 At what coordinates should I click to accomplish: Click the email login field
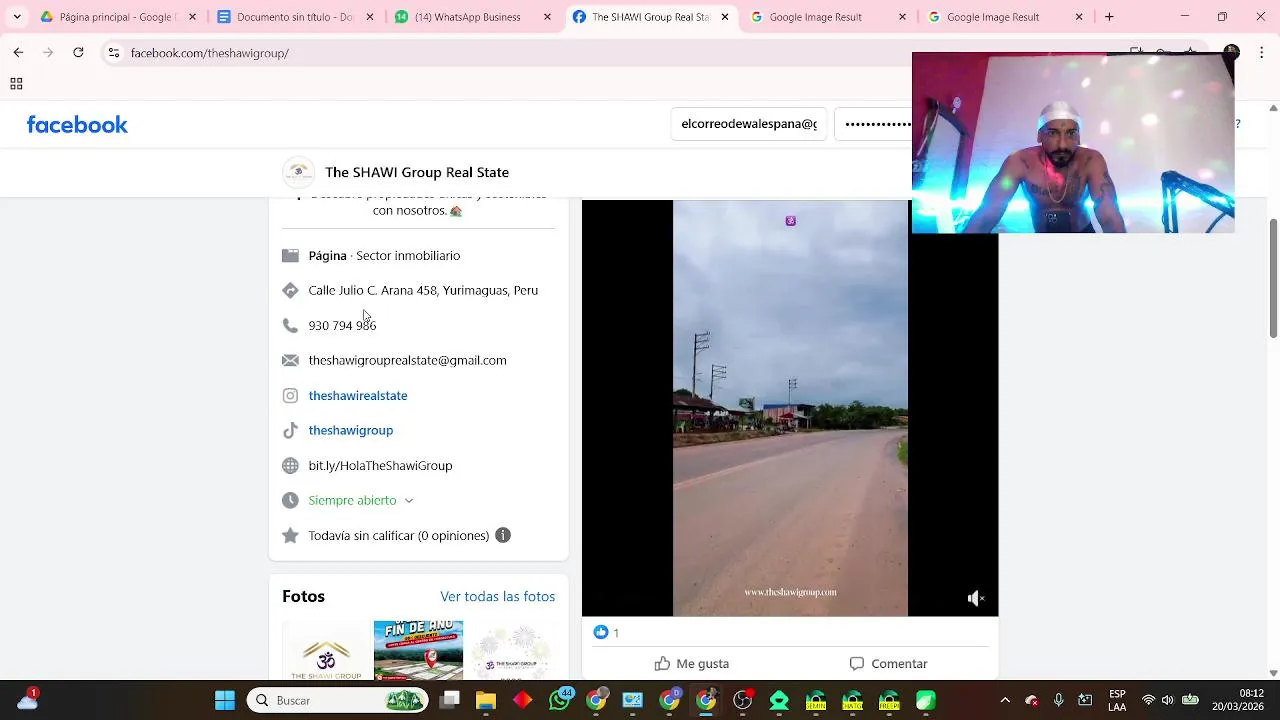(x=749, y=124)
